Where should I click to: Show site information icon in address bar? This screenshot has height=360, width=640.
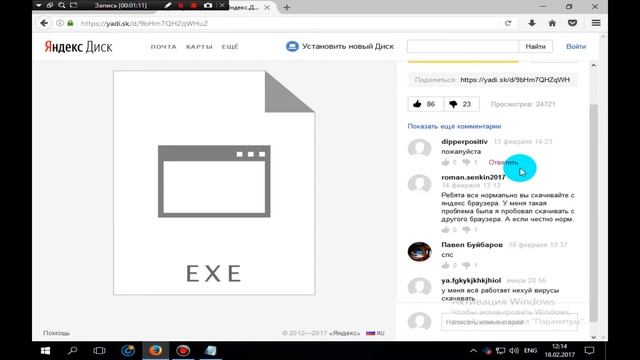[x=60, y=23]
